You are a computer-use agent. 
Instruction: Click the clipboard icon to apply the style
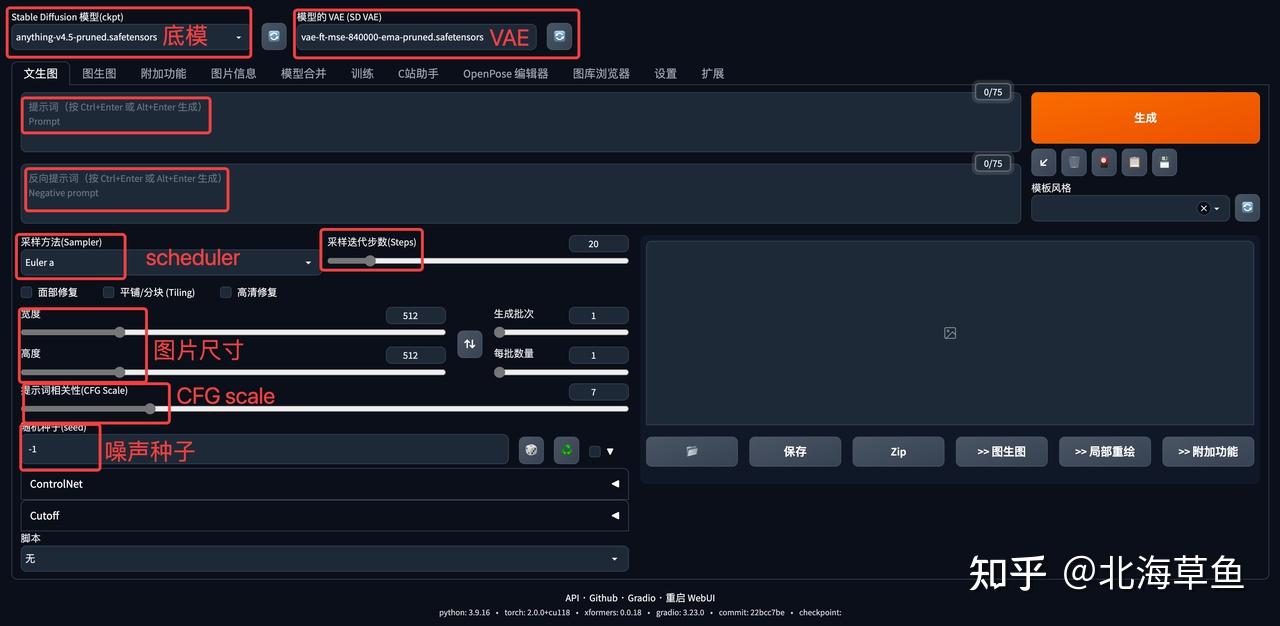coord(1134,162)
